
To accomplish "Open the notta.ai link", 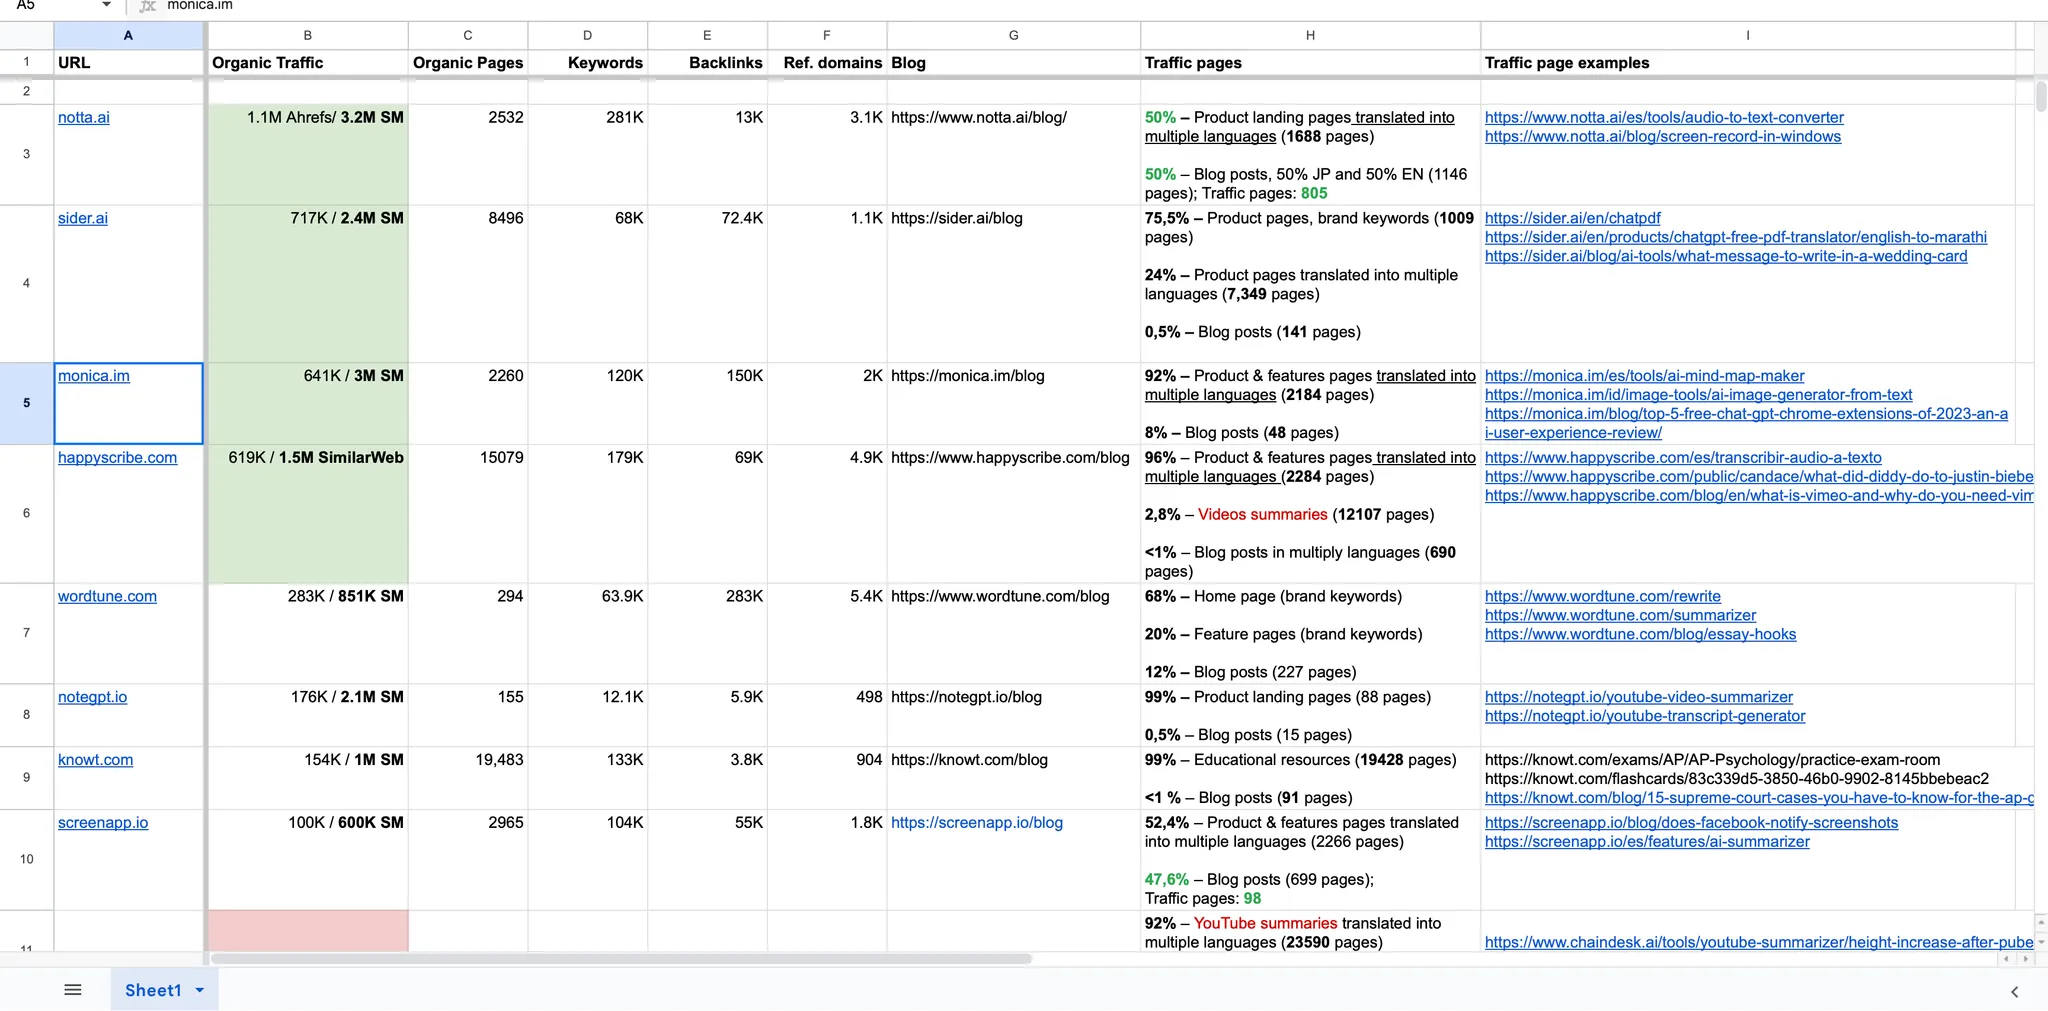I will click(x=84, y=117).
